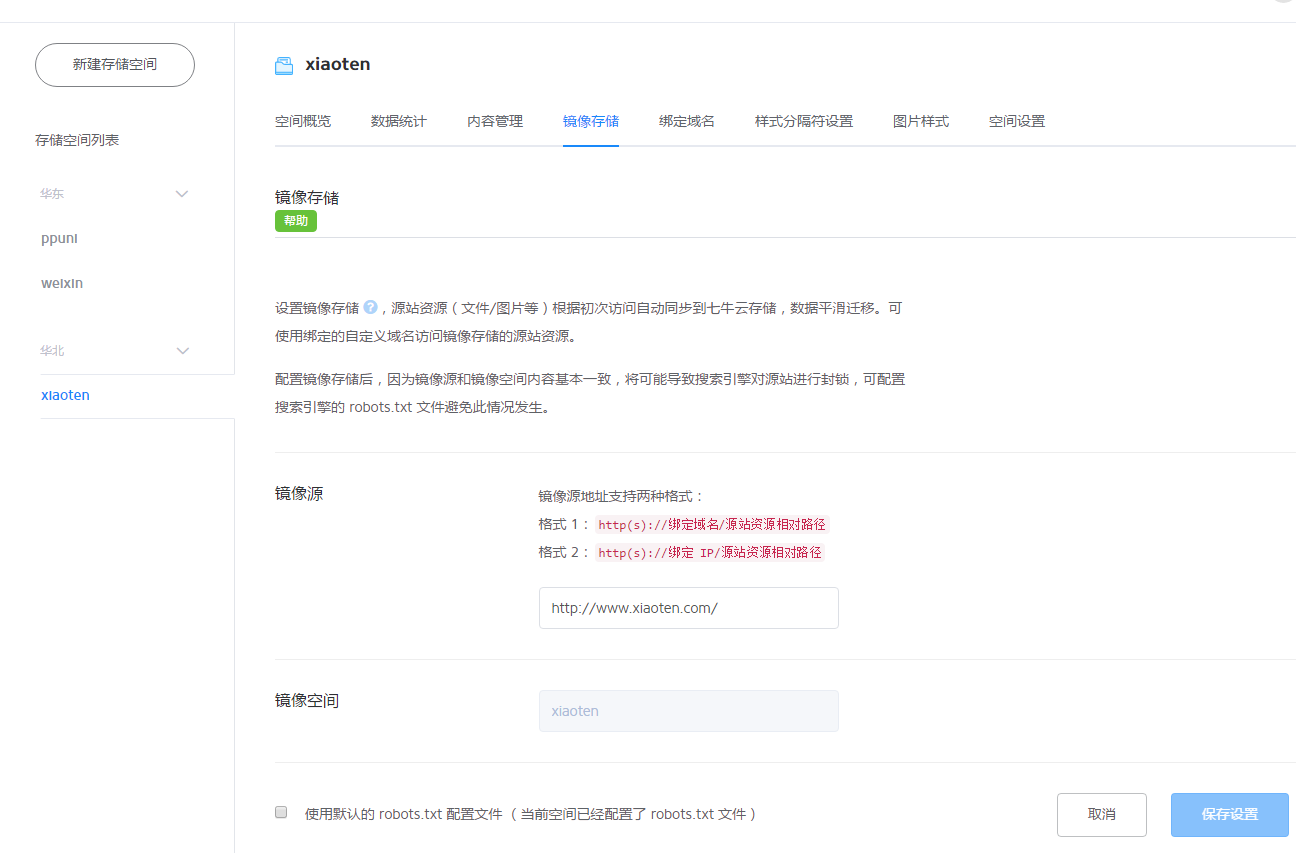Collapse the 华东 region chevron
The height and width of the screenshot is (853, 1296).
coord(182,194)
